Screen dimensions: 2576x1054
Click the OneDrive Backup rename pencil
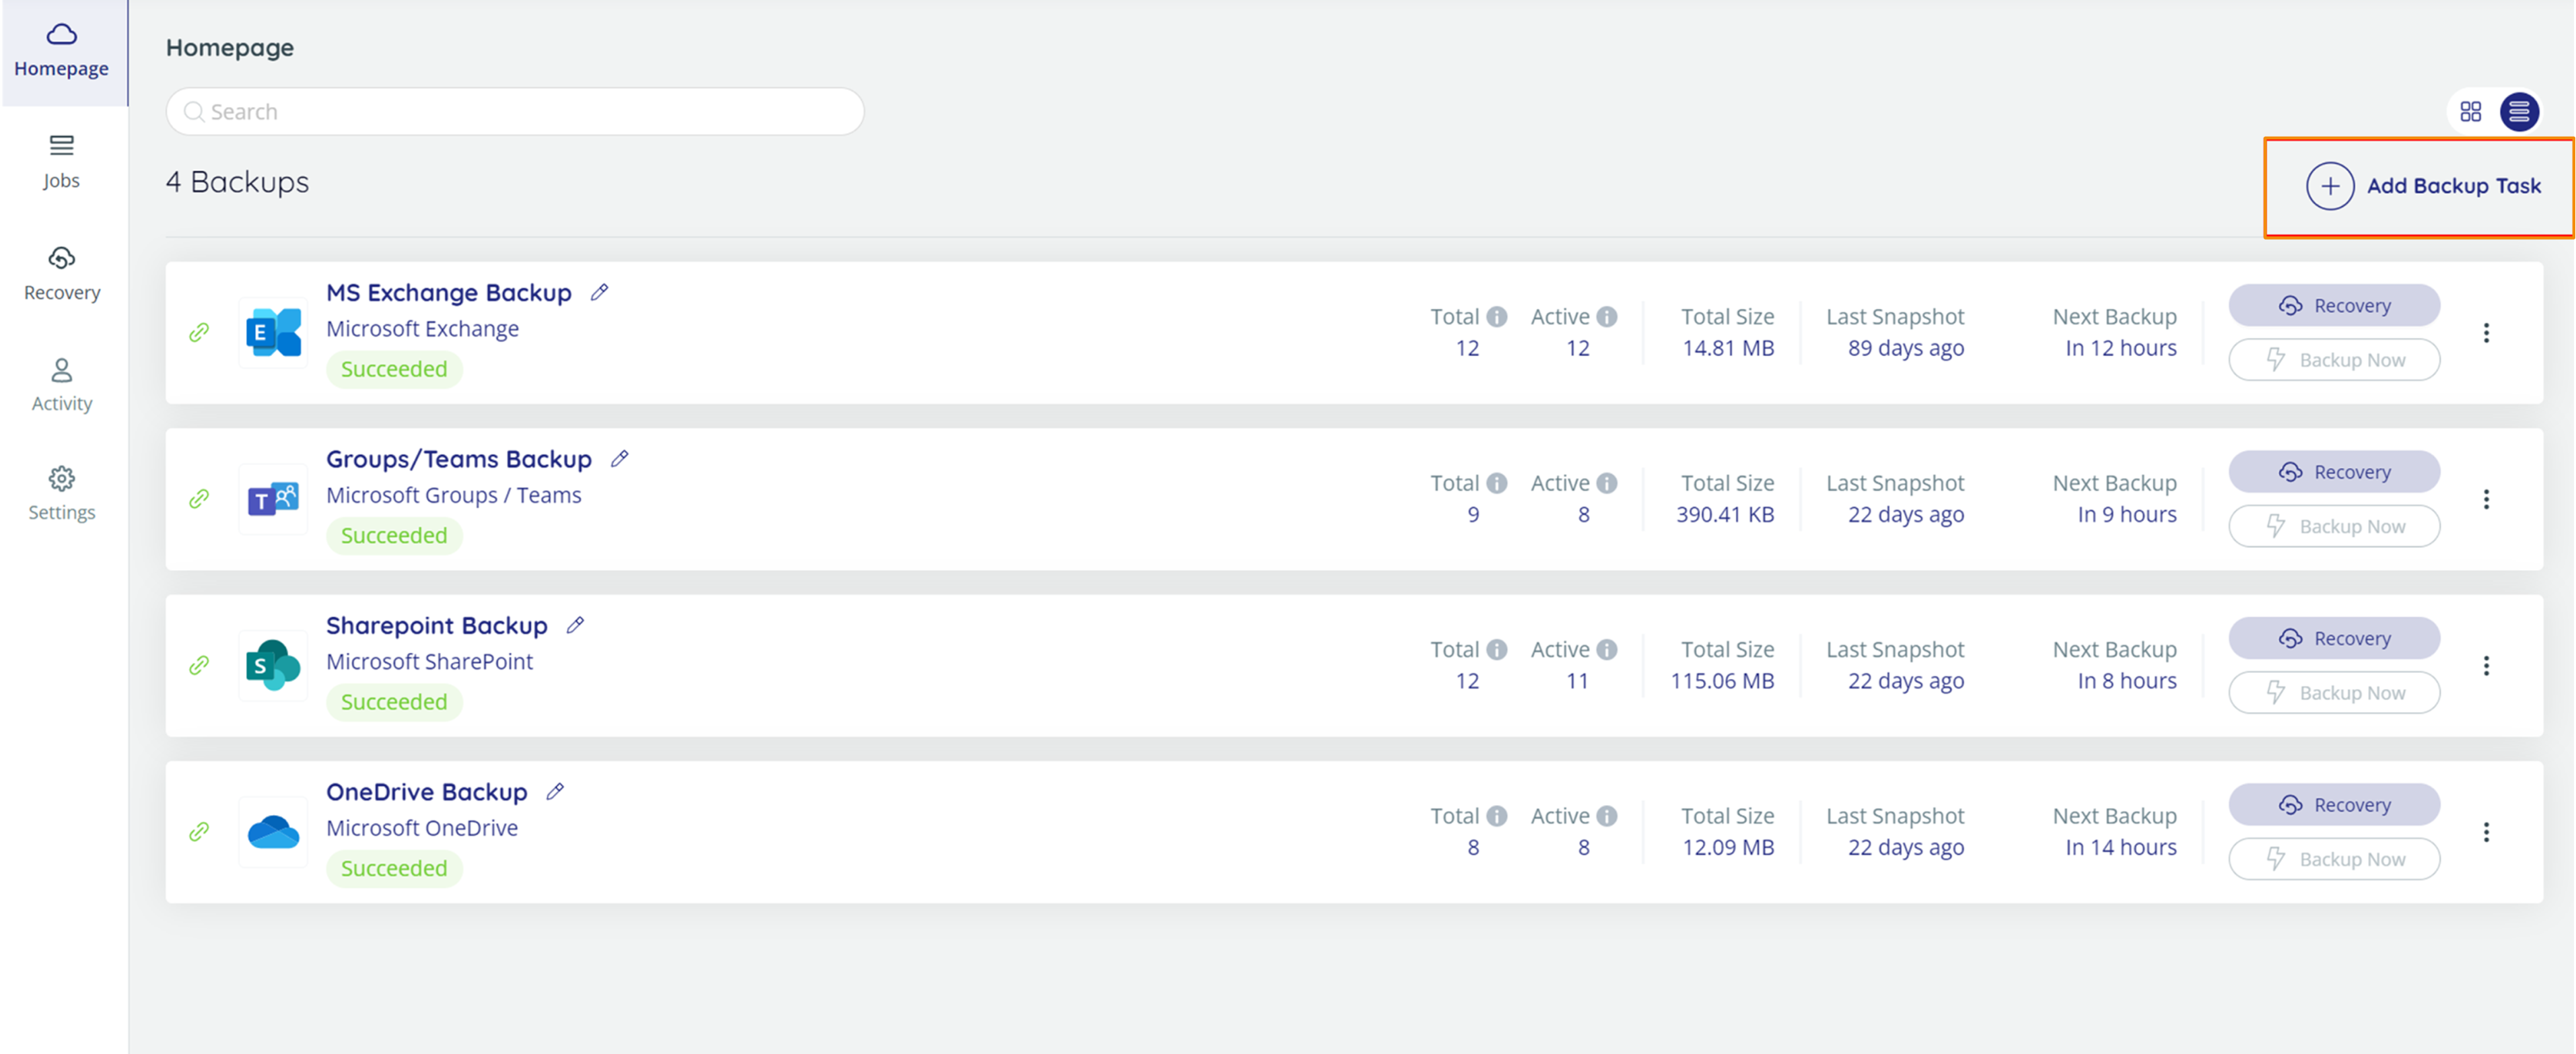[555, 791]
